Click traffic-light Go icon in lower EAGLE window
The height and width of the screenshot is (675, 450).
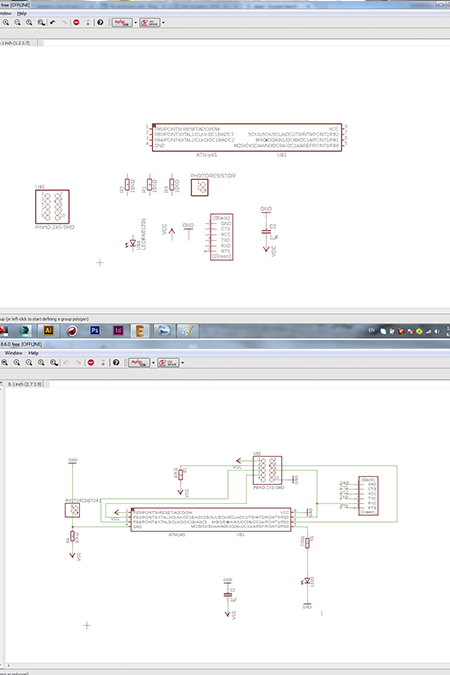[x=103, y=362]
